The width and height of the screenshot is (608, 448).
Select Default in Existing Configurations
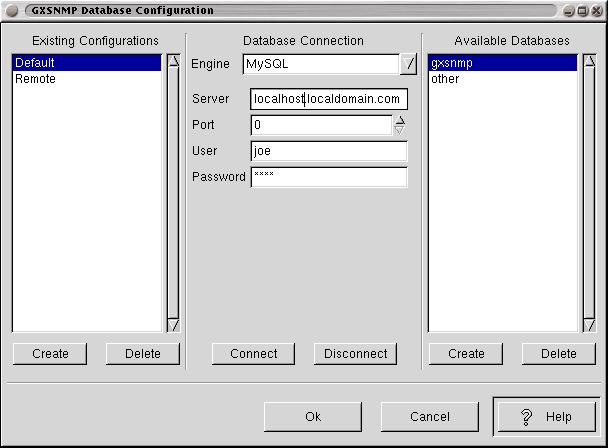pos(86,63)
